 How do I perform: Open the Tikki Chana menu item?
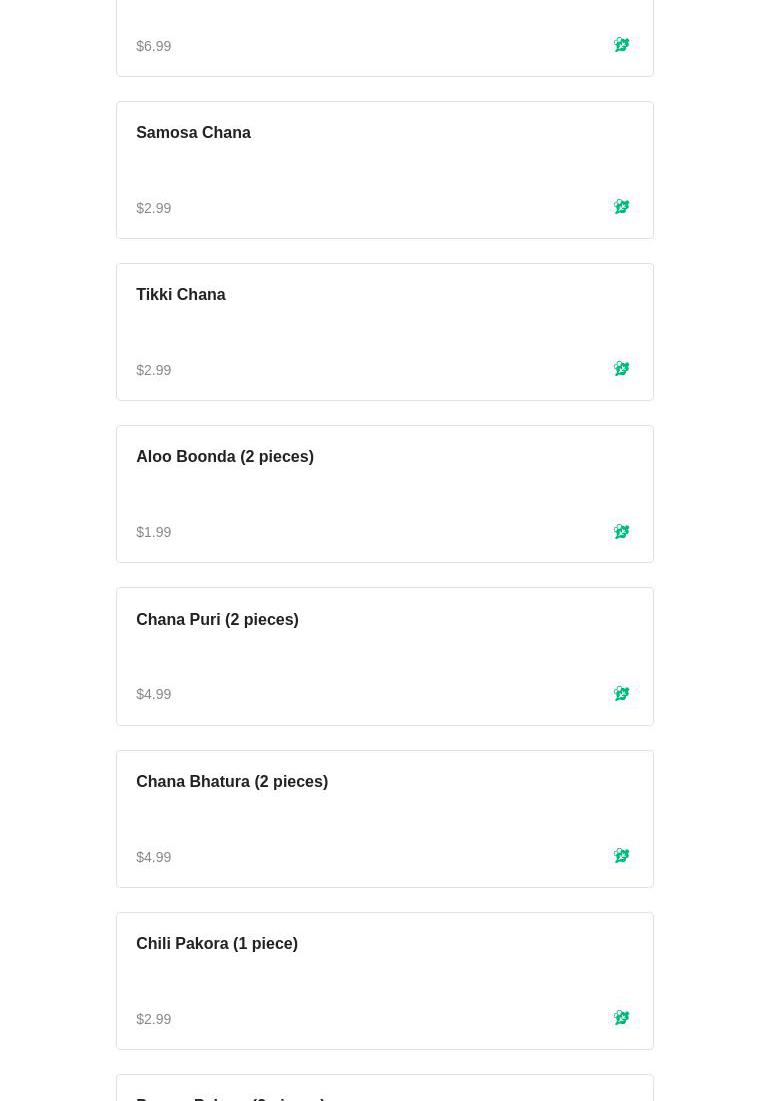point(181,295)
